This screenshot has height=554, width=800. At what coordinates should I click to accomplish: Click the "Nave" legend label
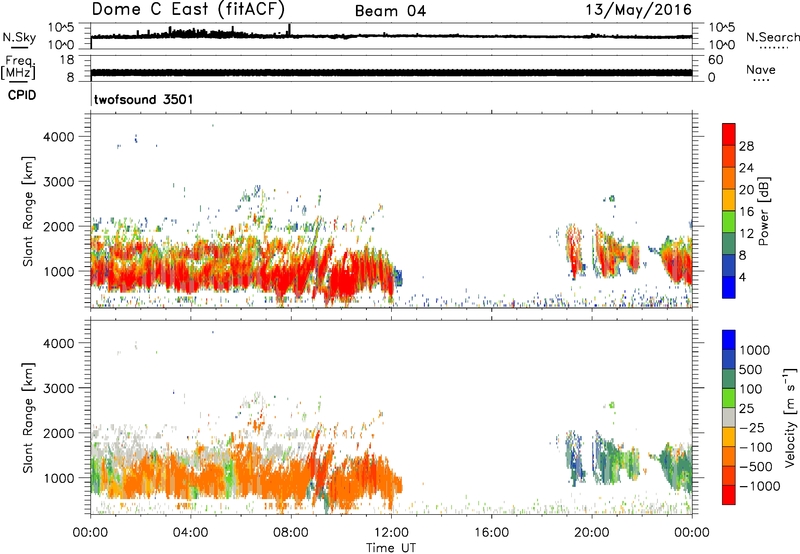click(761, 69)
